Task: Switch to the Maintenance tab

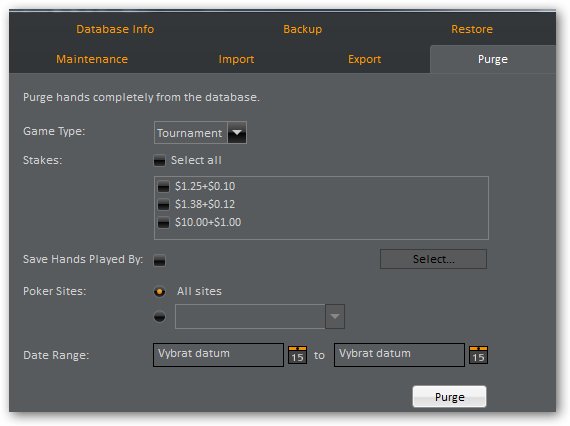Action: 92,59
